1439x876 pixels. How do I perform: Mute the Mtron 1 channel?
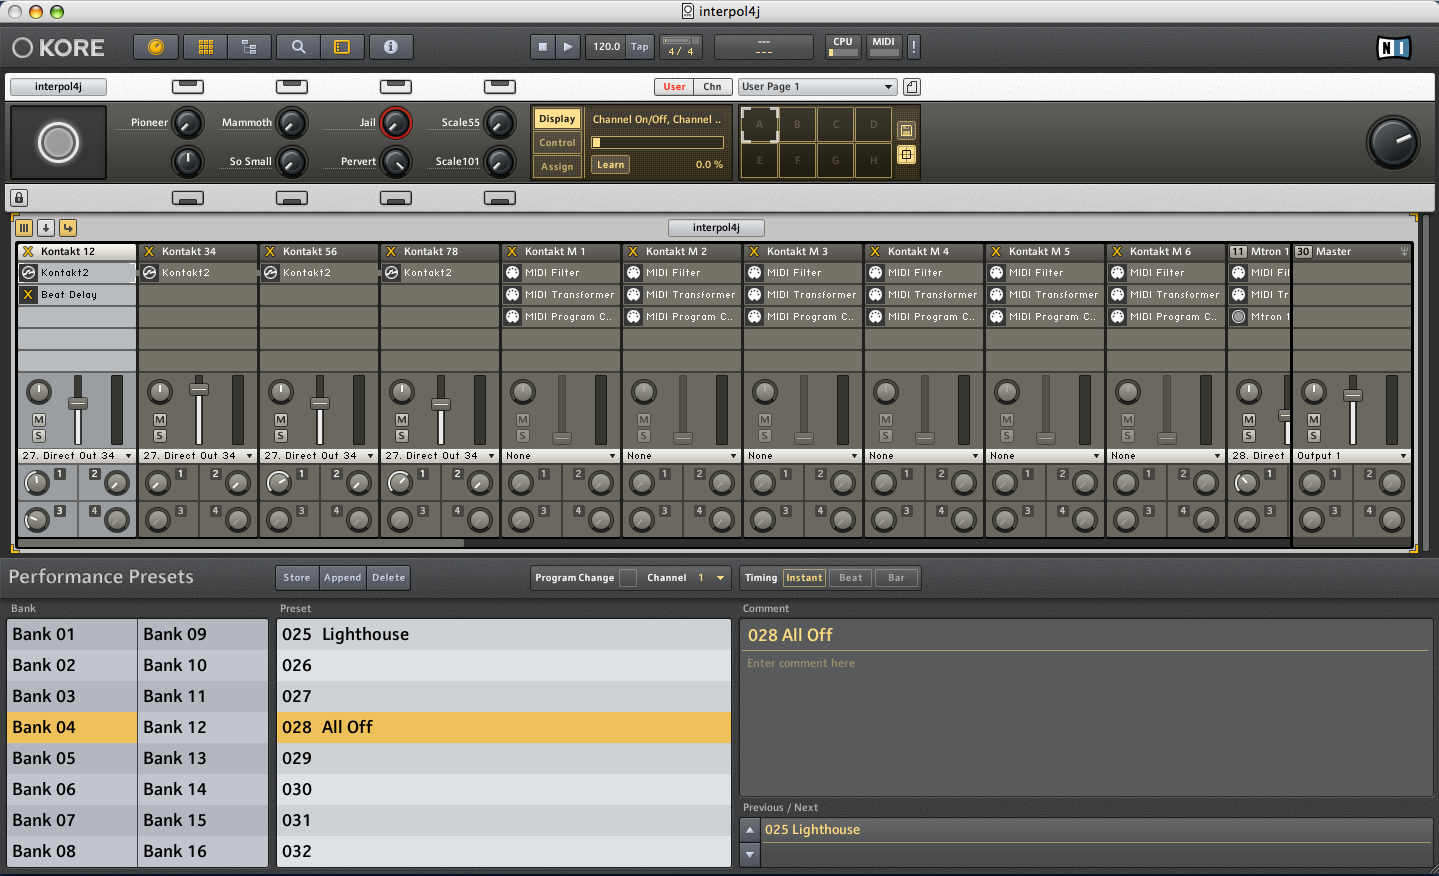coord(1249,420)
